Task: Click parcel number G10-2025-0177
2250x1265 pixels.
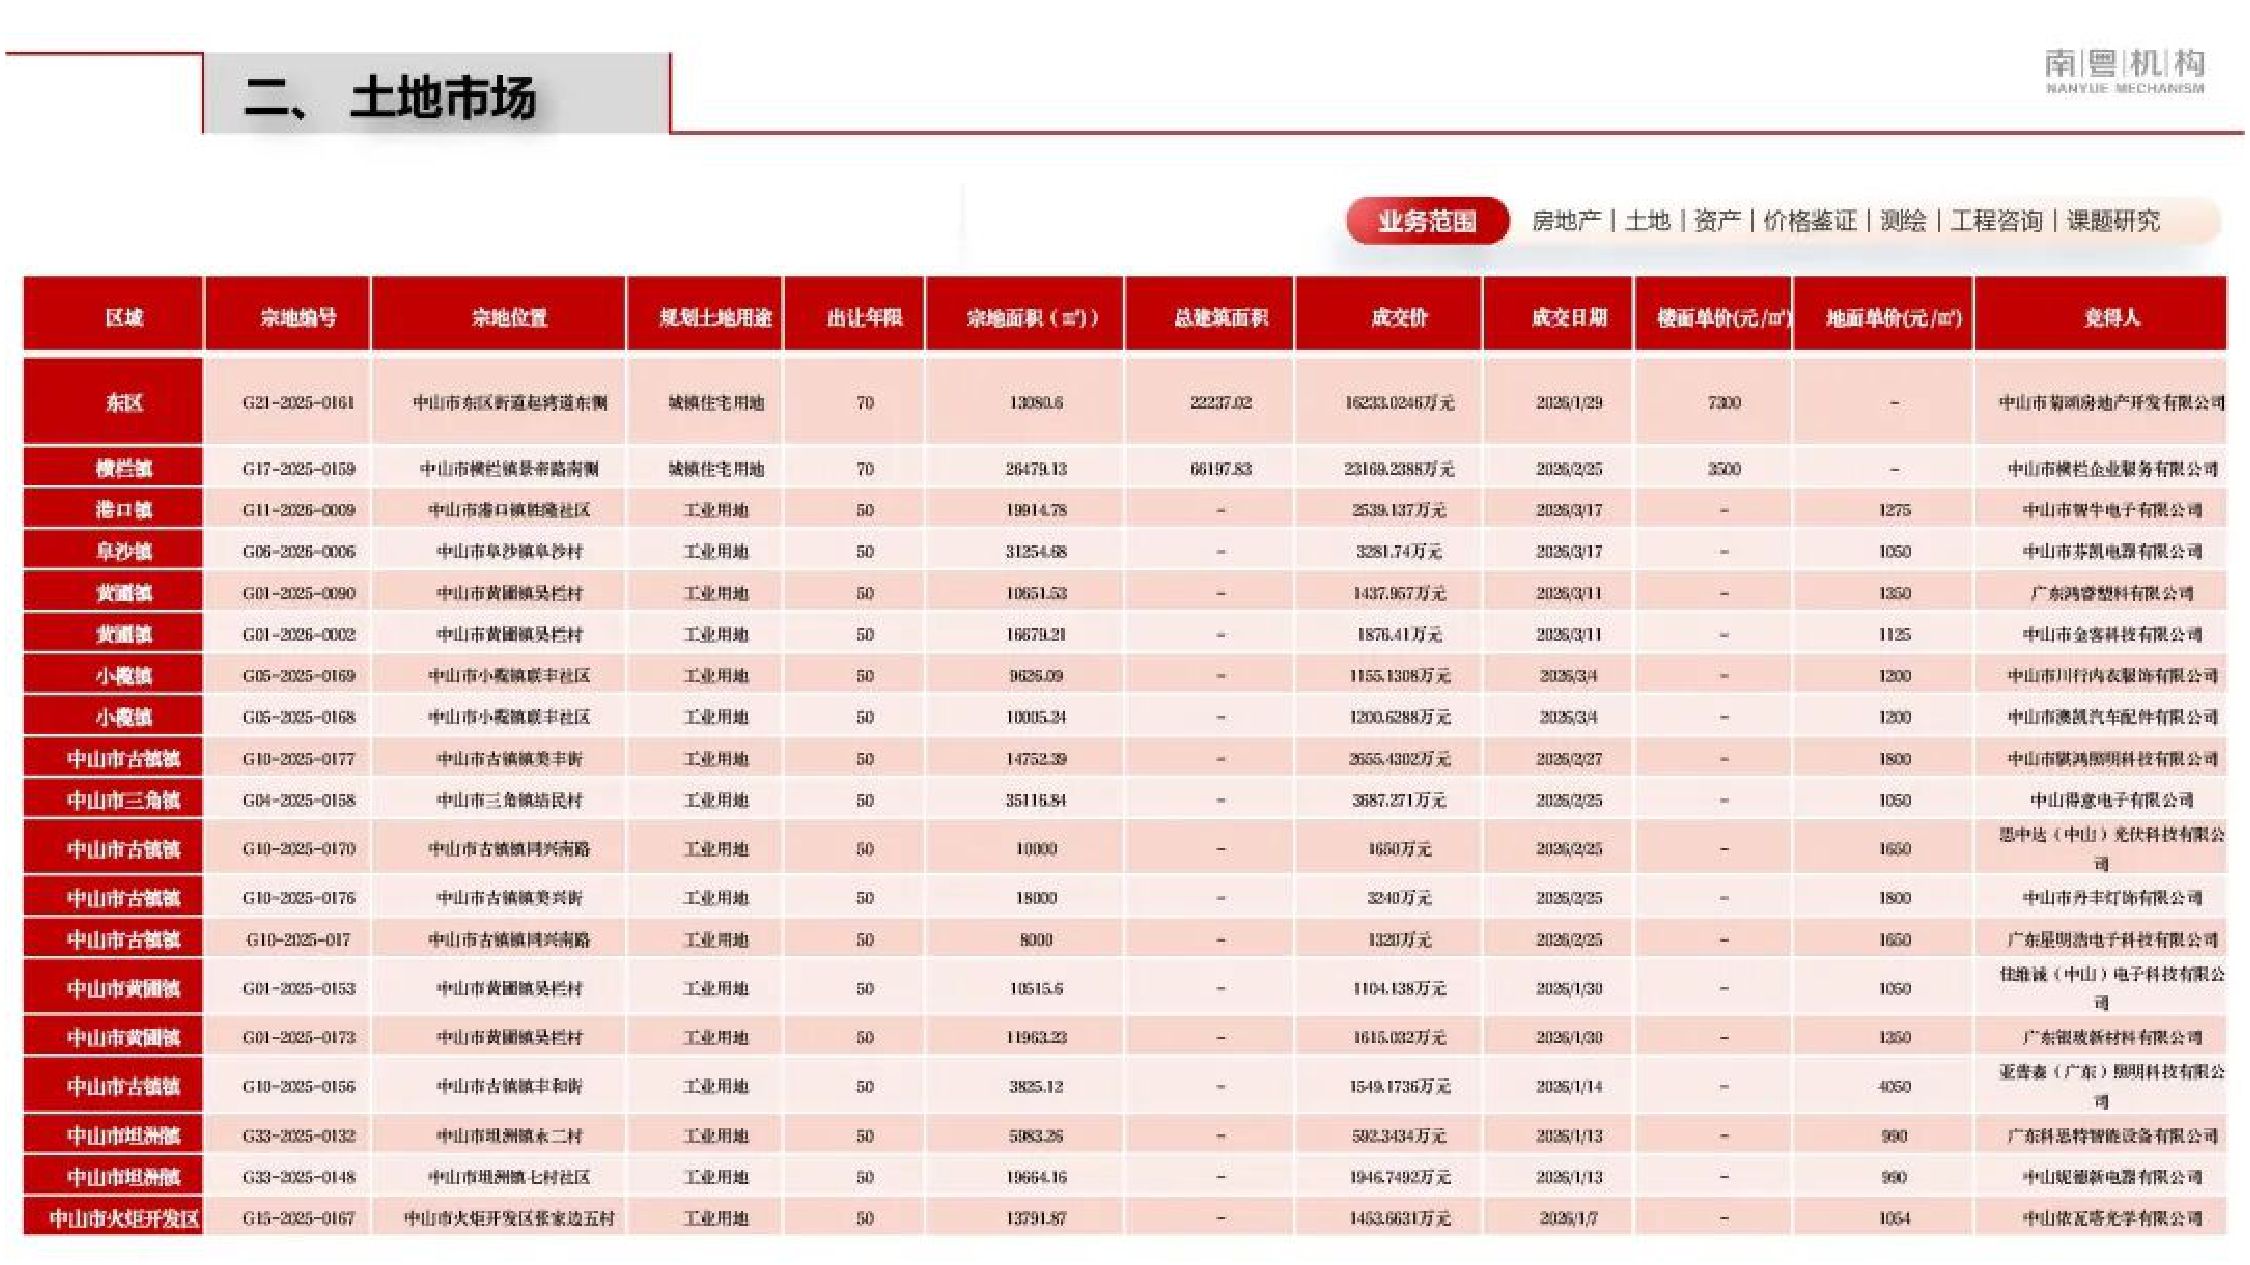Action: [x=298, y=759]
